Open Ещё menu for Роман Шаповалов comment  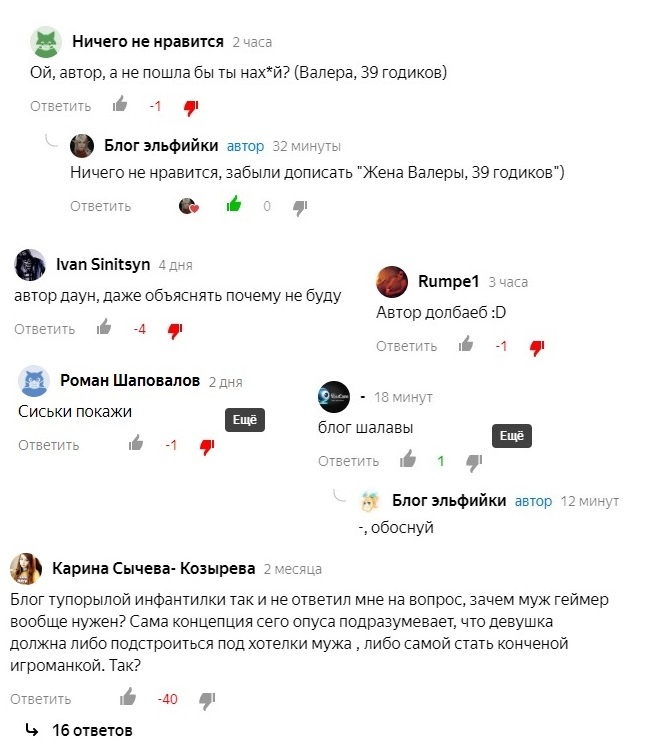[245, 420]
